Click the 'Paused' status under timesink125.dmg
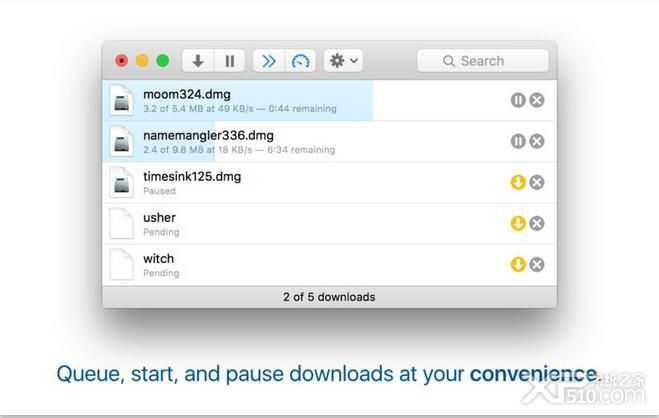 click(x=159, y=191)
